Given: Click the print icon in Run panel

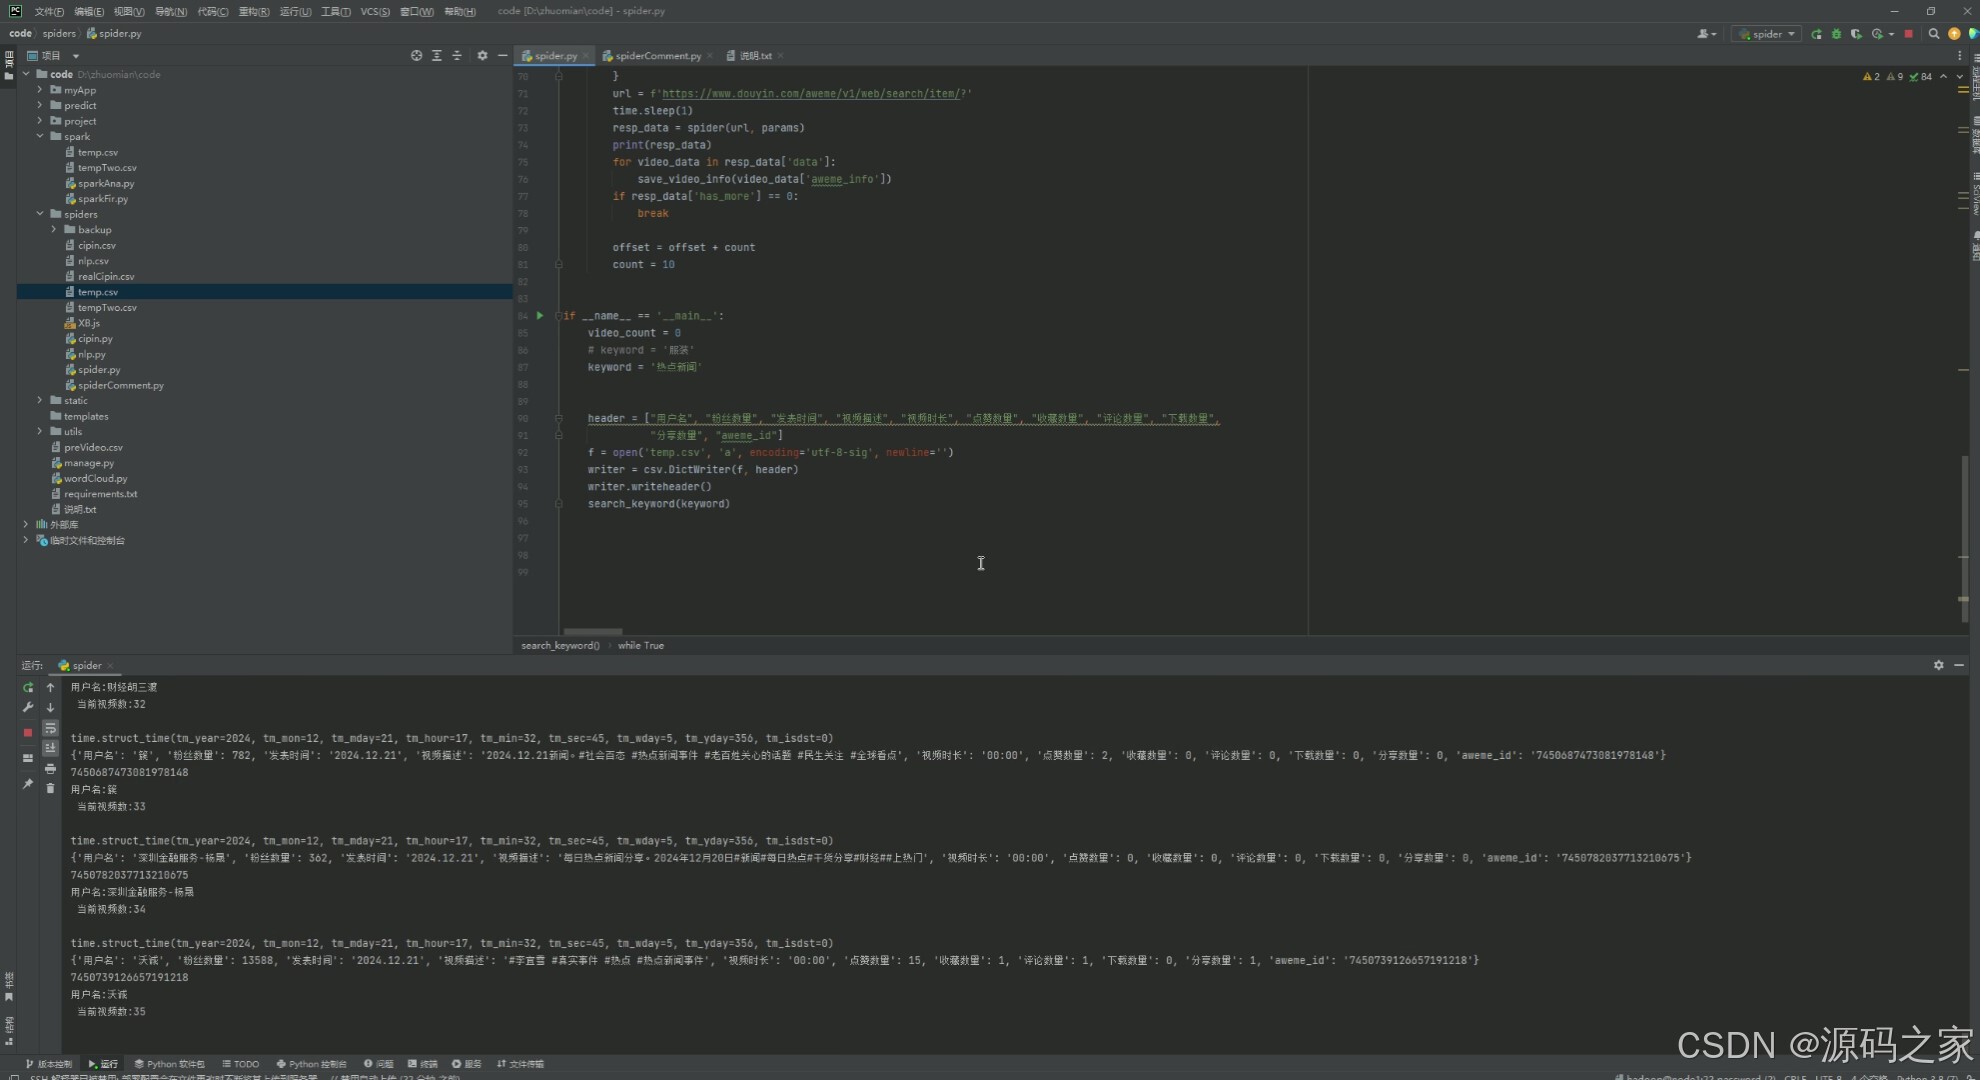Looking at the screenshot, I should [x=50, y=769].
